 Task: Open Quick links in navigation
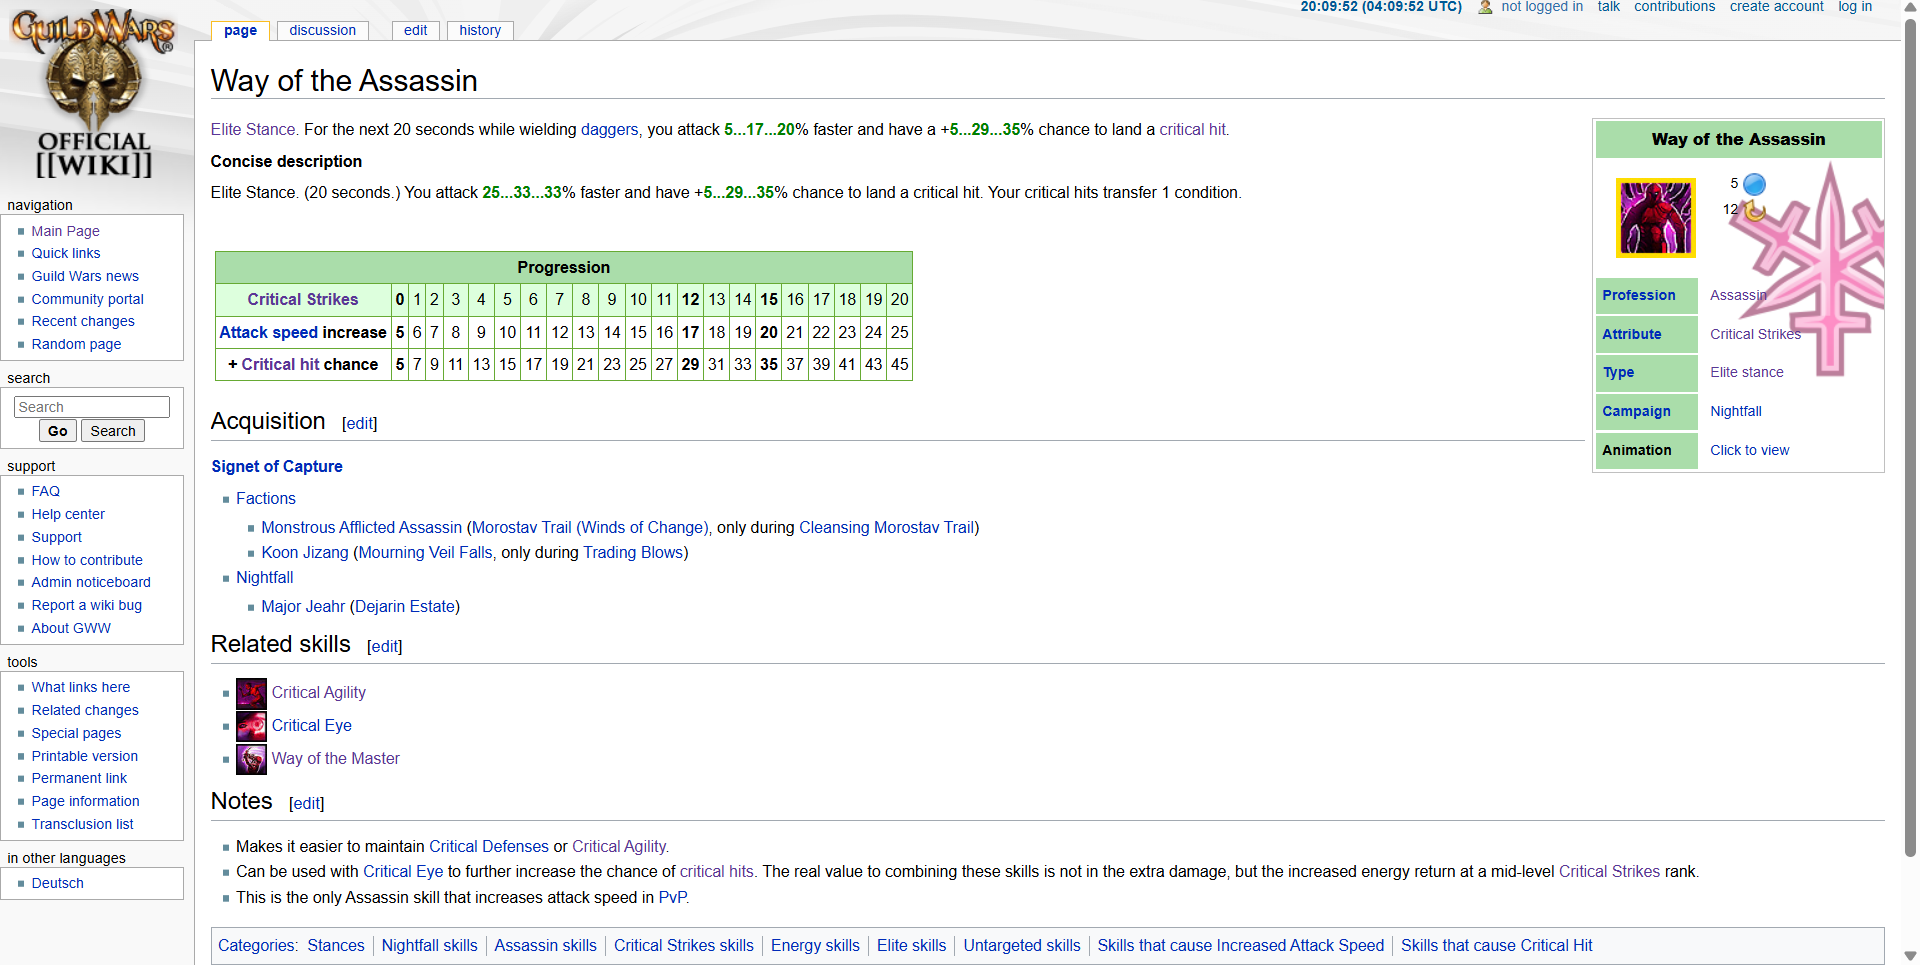click(x=66, y=254)
